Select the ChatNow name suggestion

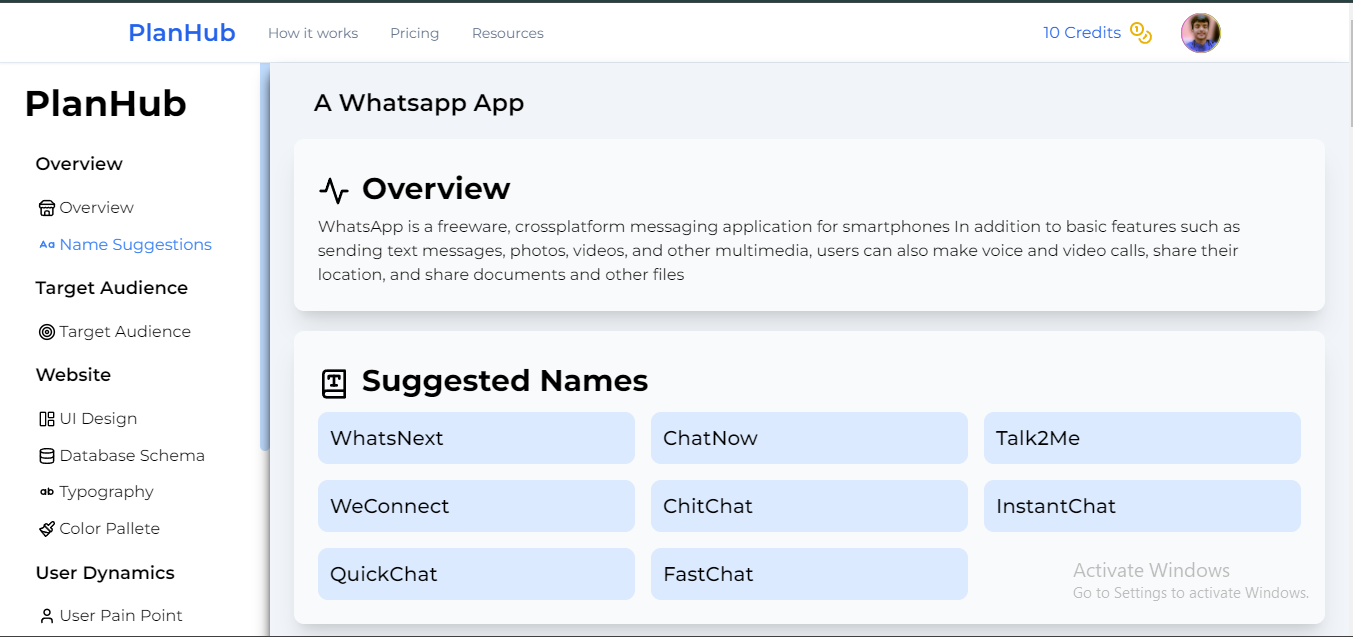[x=809, y=438]
